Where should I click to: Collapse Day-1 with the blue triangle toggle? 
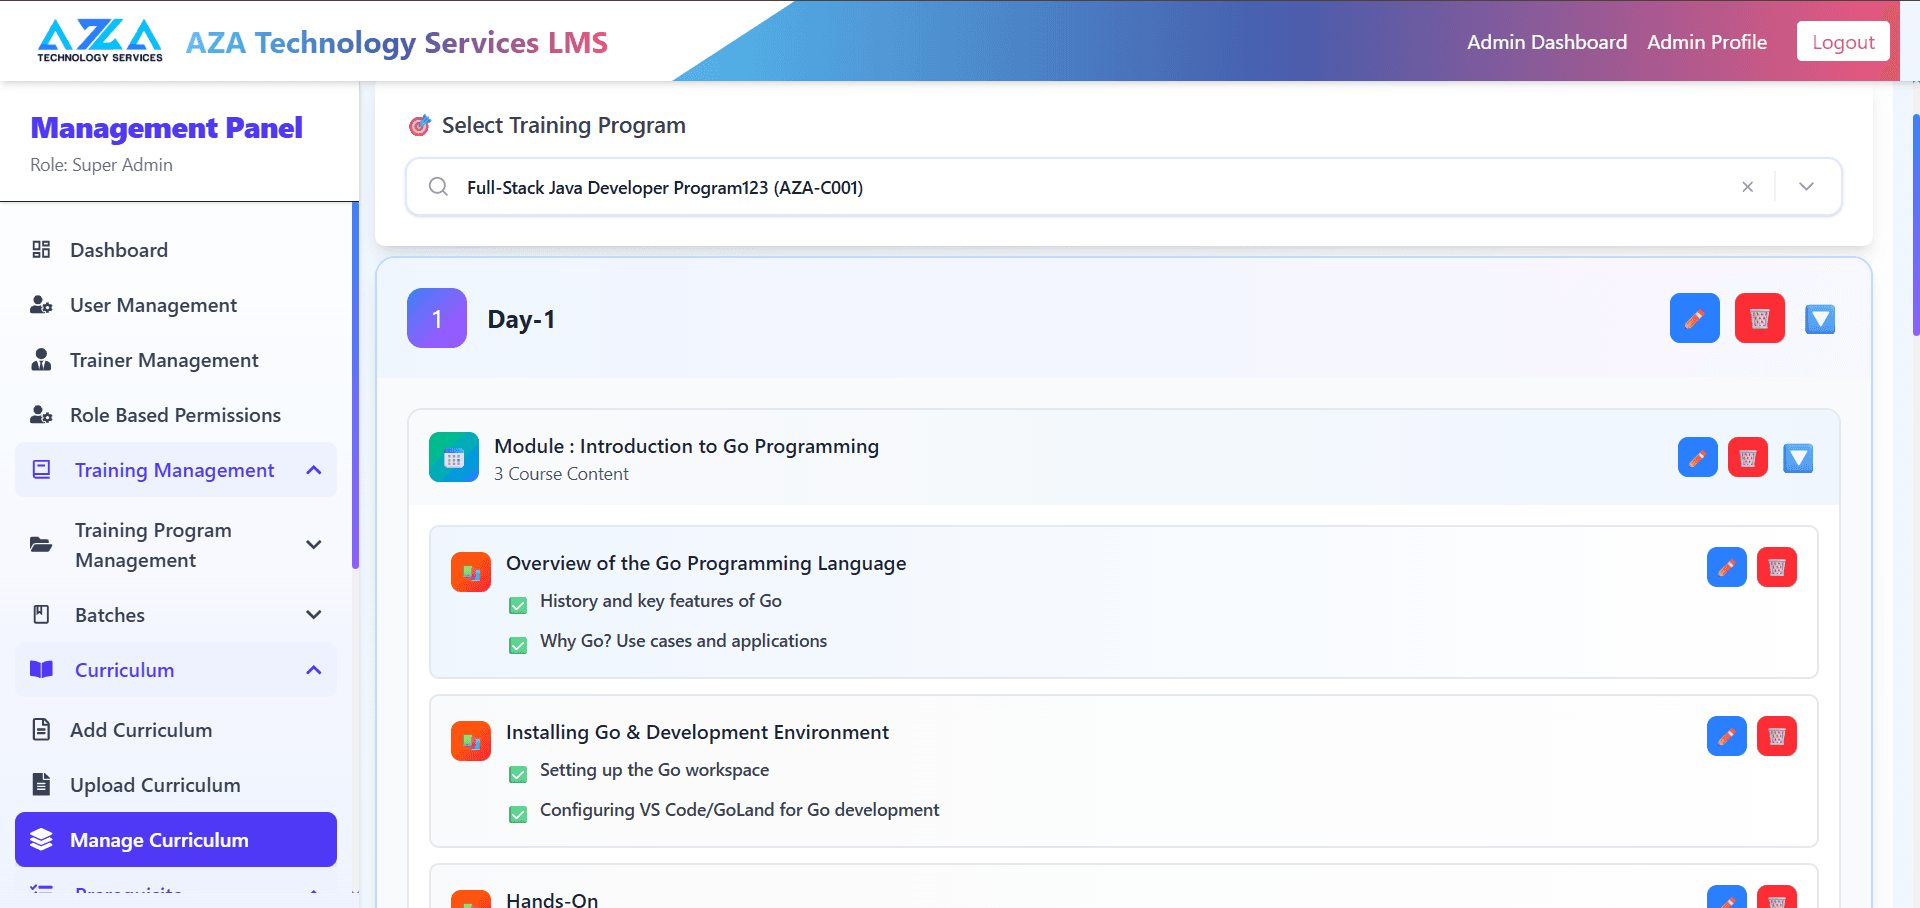pos(1820,319)
